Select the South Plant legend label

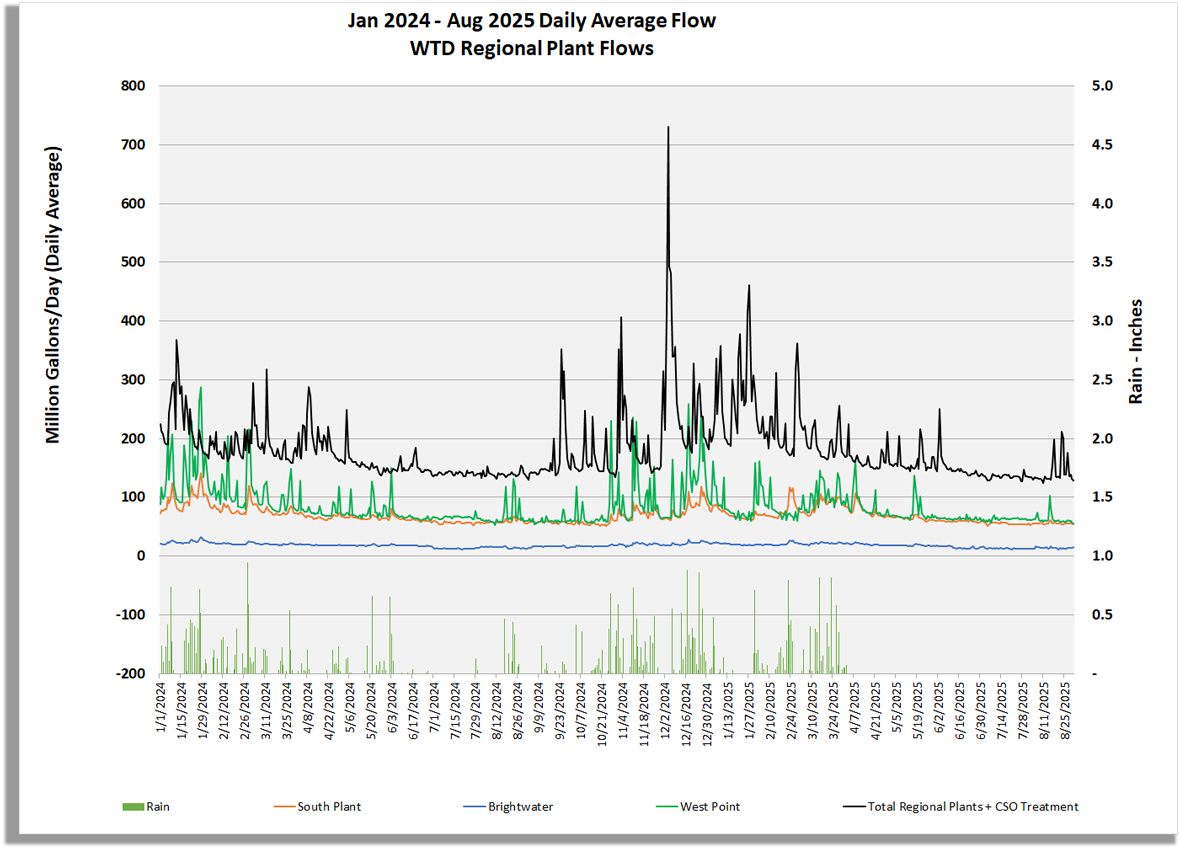(329, 806)
